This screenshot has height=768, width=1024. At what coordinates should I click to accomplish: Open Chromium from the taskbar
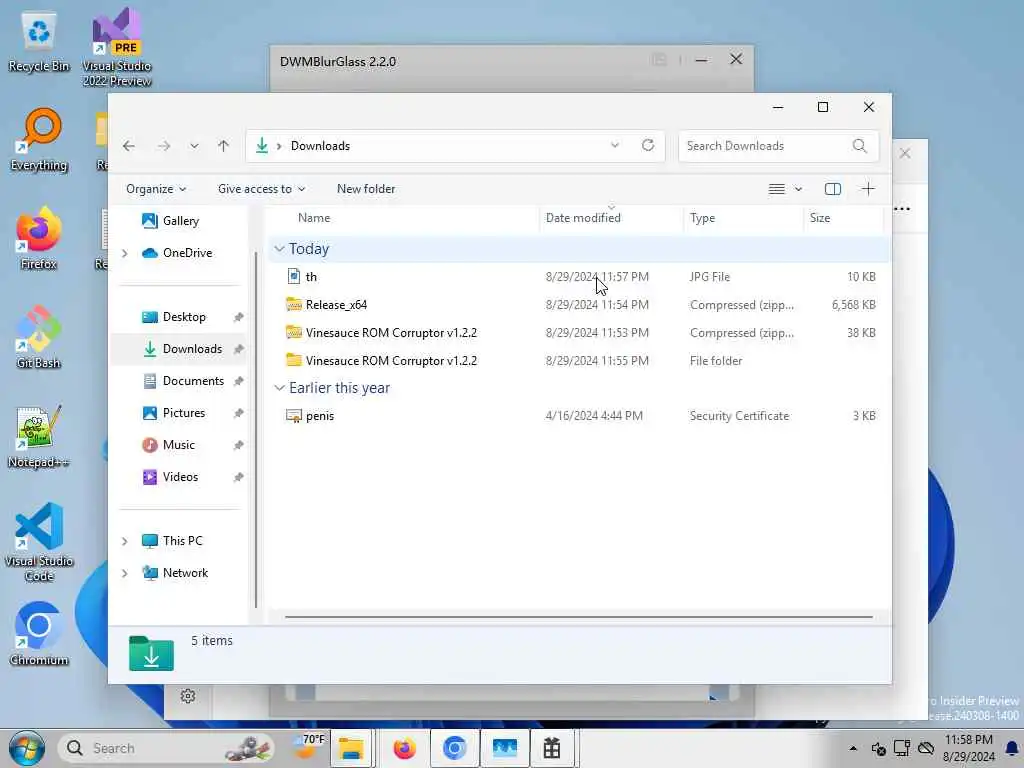coord(454,748)
